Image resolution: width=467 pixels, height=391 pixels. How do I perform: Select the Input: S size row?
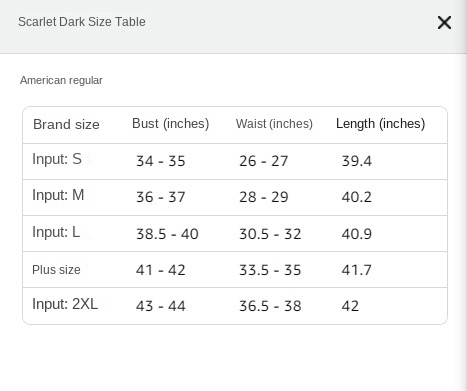coord(235,161)
